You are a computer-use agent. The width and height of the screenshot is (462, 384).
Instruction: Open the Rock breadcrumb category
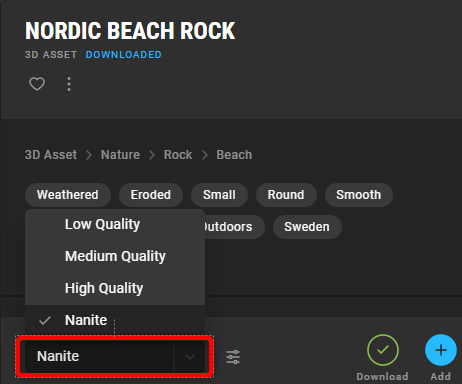178,155
